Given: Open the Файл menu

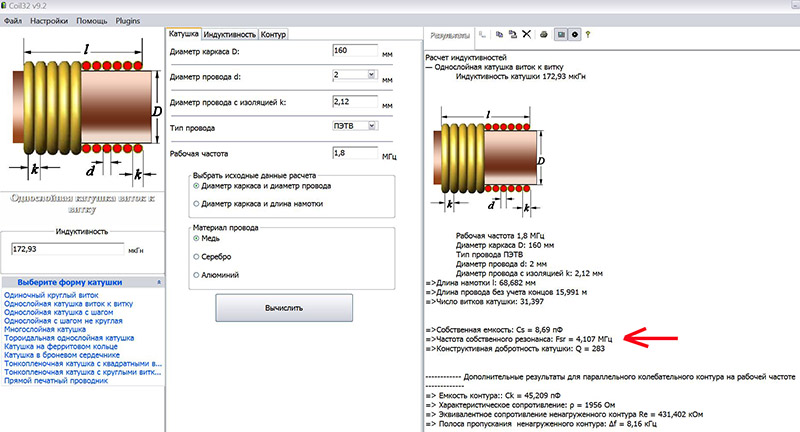Looking at the screenshot, I should tap(13, 21).
